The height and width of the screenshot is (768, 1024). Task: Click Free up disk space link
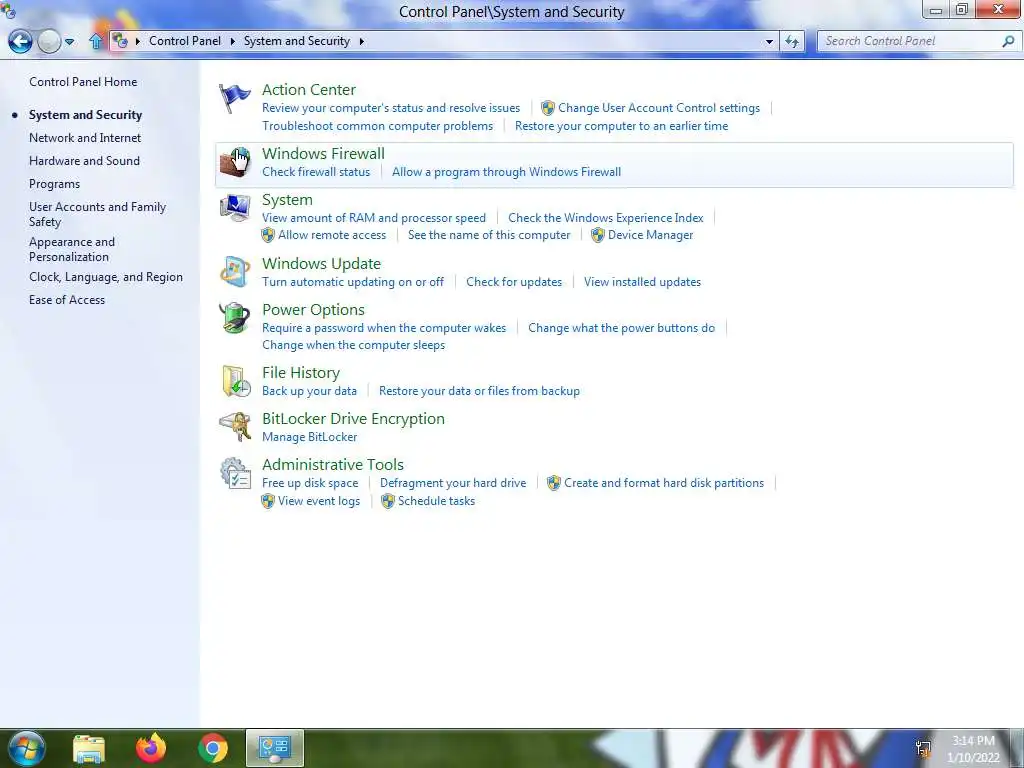click(x=310, y=483)
